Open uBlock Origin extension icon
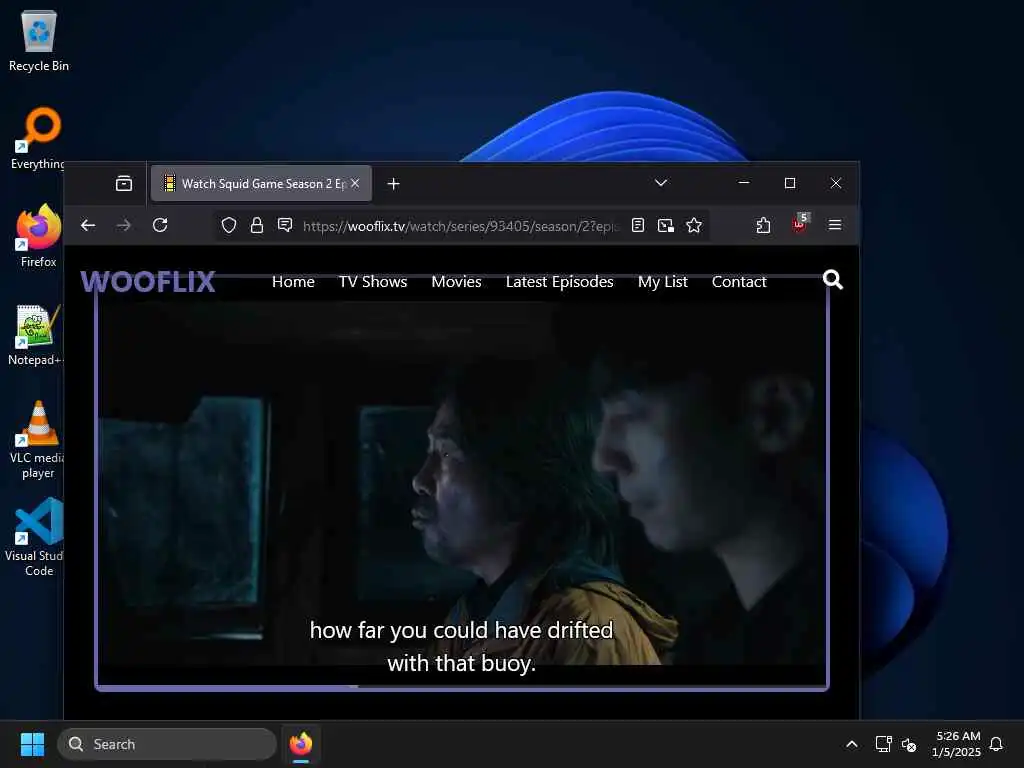Viewport: 1024px width, 768px height. [799, 224]
